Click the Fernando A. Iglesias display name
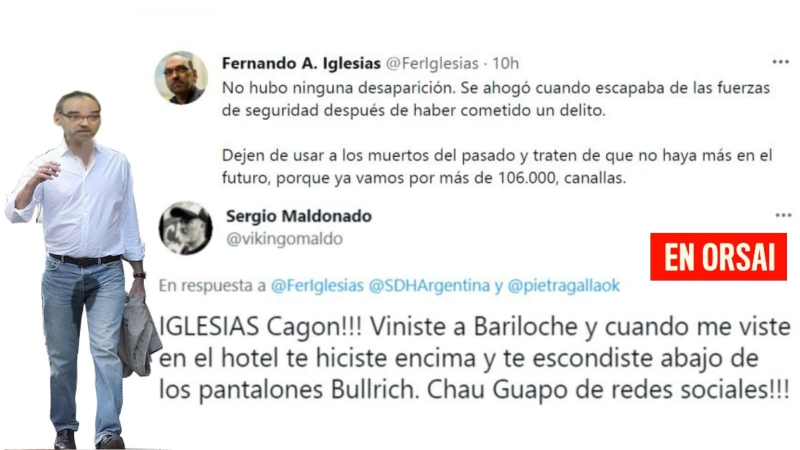 pyautogui.click(x=301, y=63)
